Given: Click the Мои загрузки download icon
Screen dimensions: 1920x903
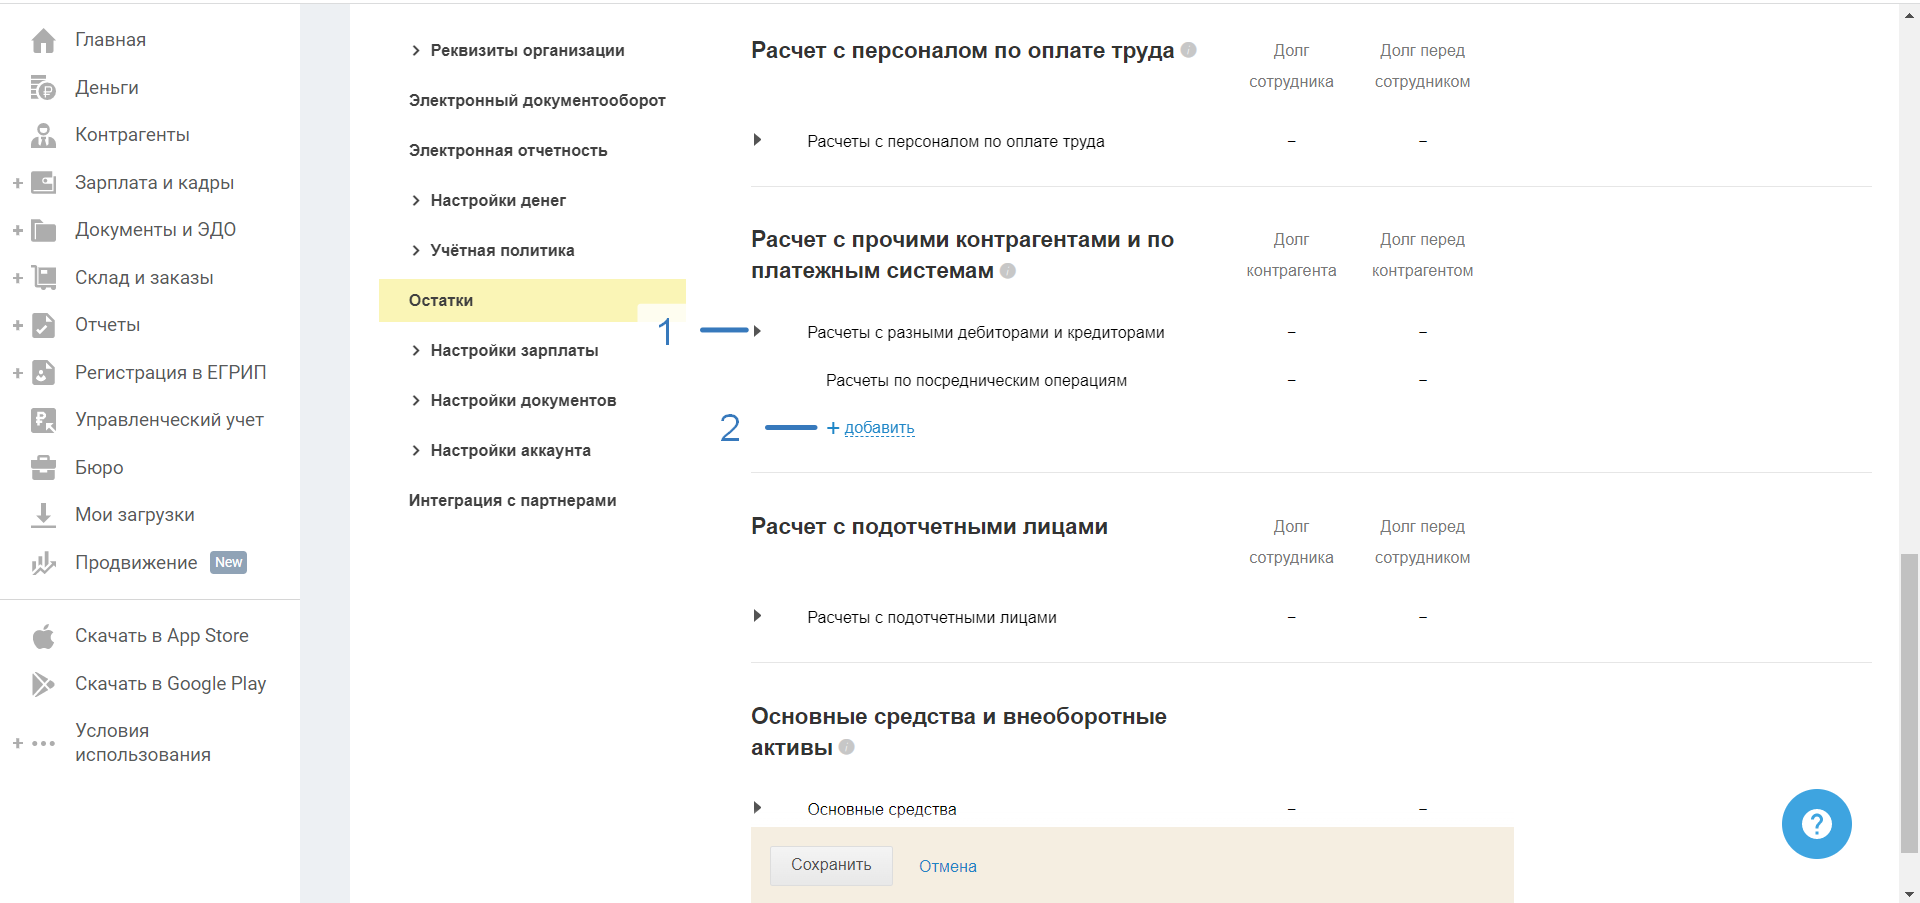Looking at the screenshot, I should (x=43, y=515).
